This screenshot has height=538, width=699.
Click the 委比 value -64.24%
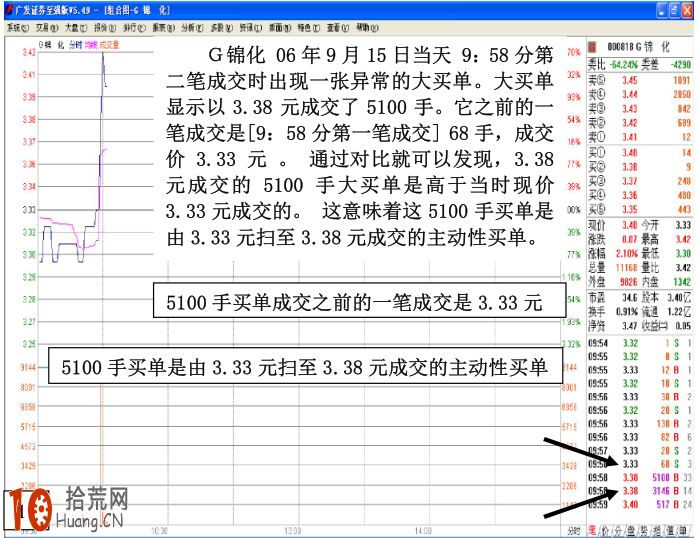[x=624, y=65]
